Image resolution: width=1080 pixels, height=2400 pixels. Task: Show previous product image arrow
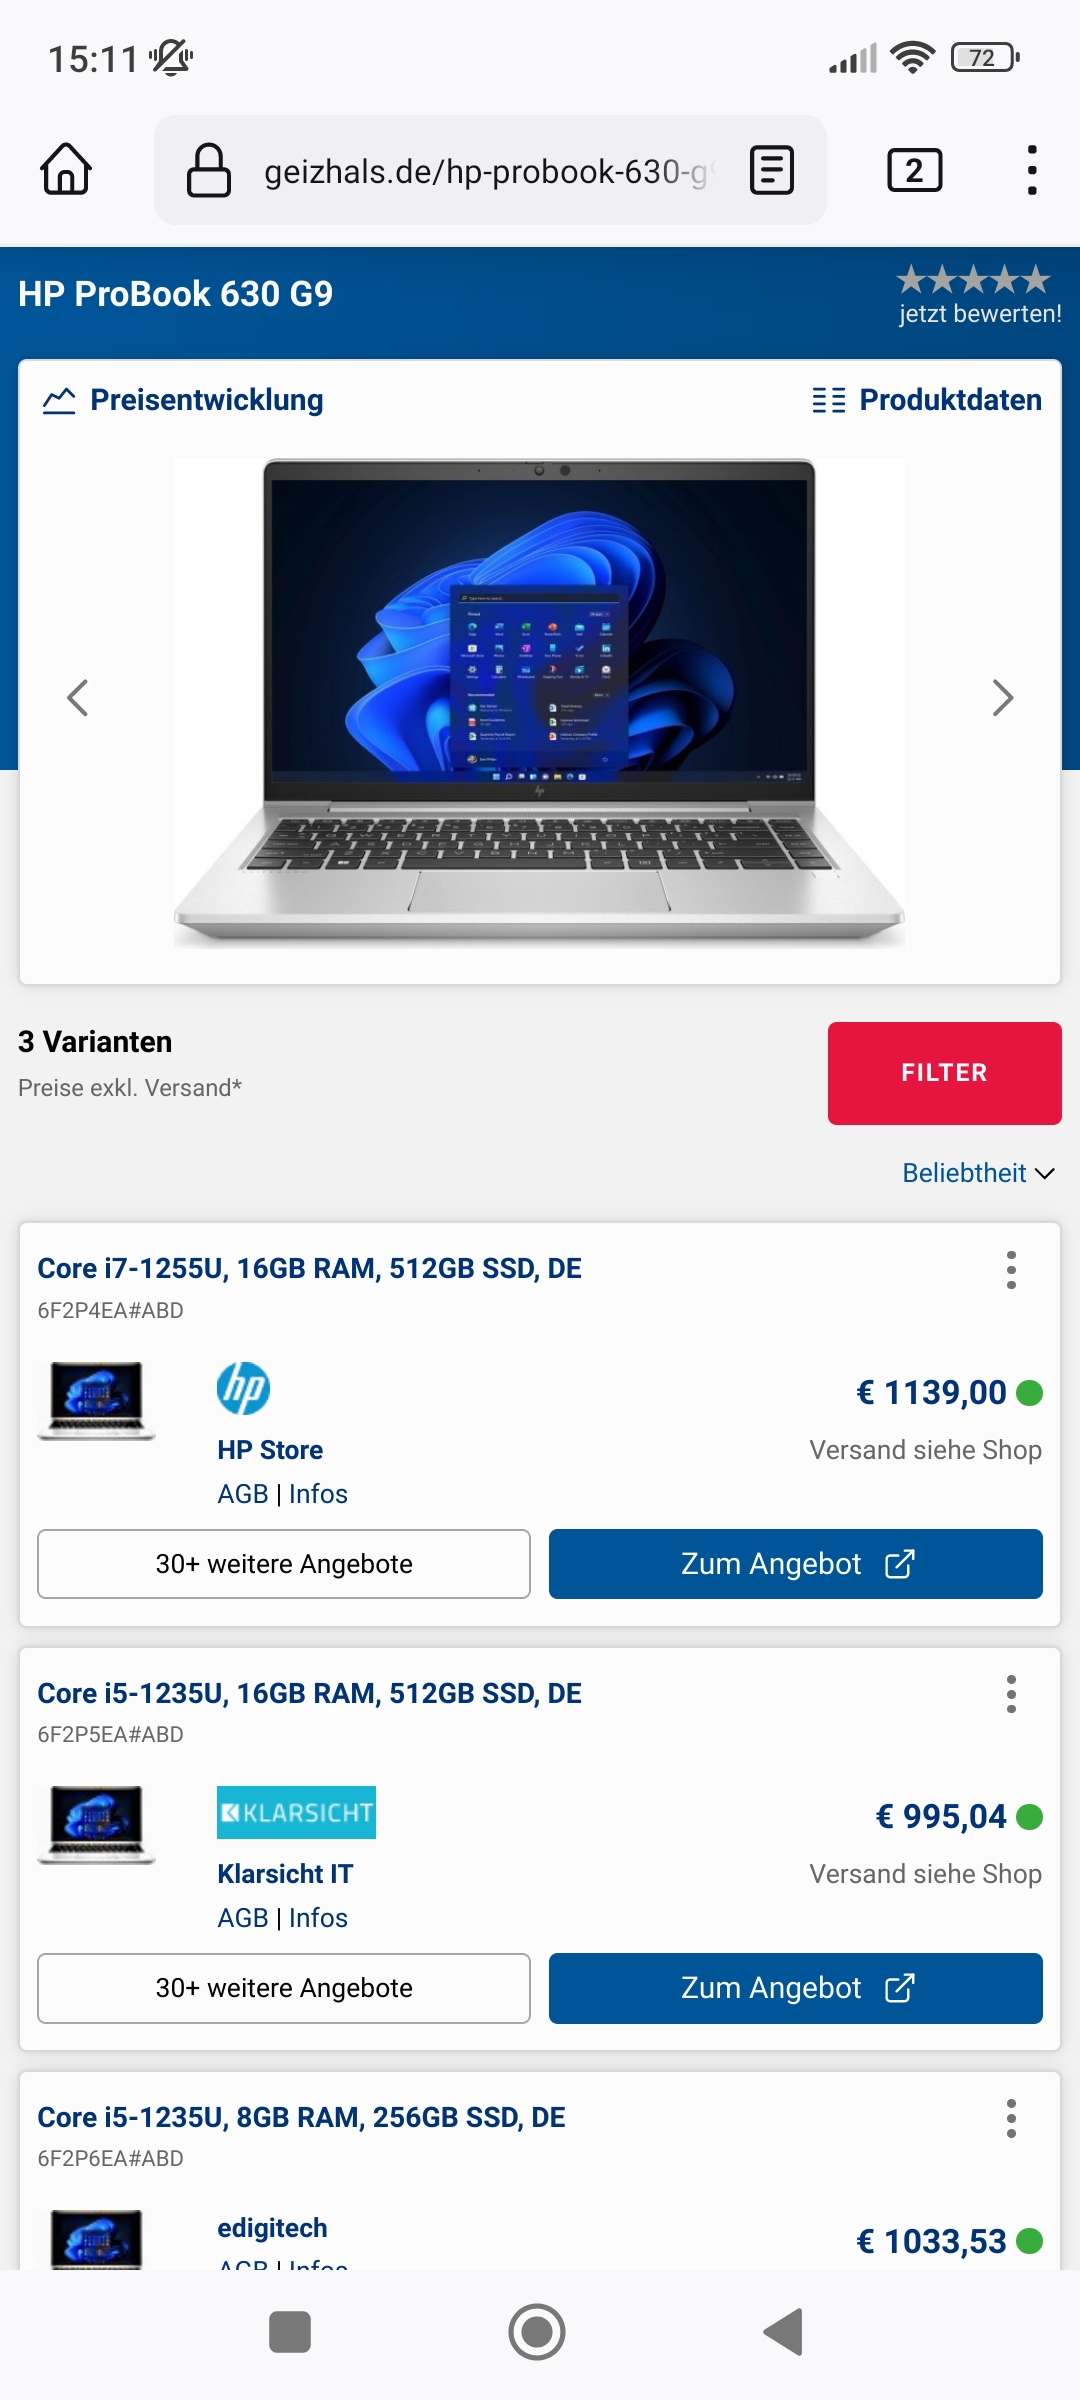(78, 698)
